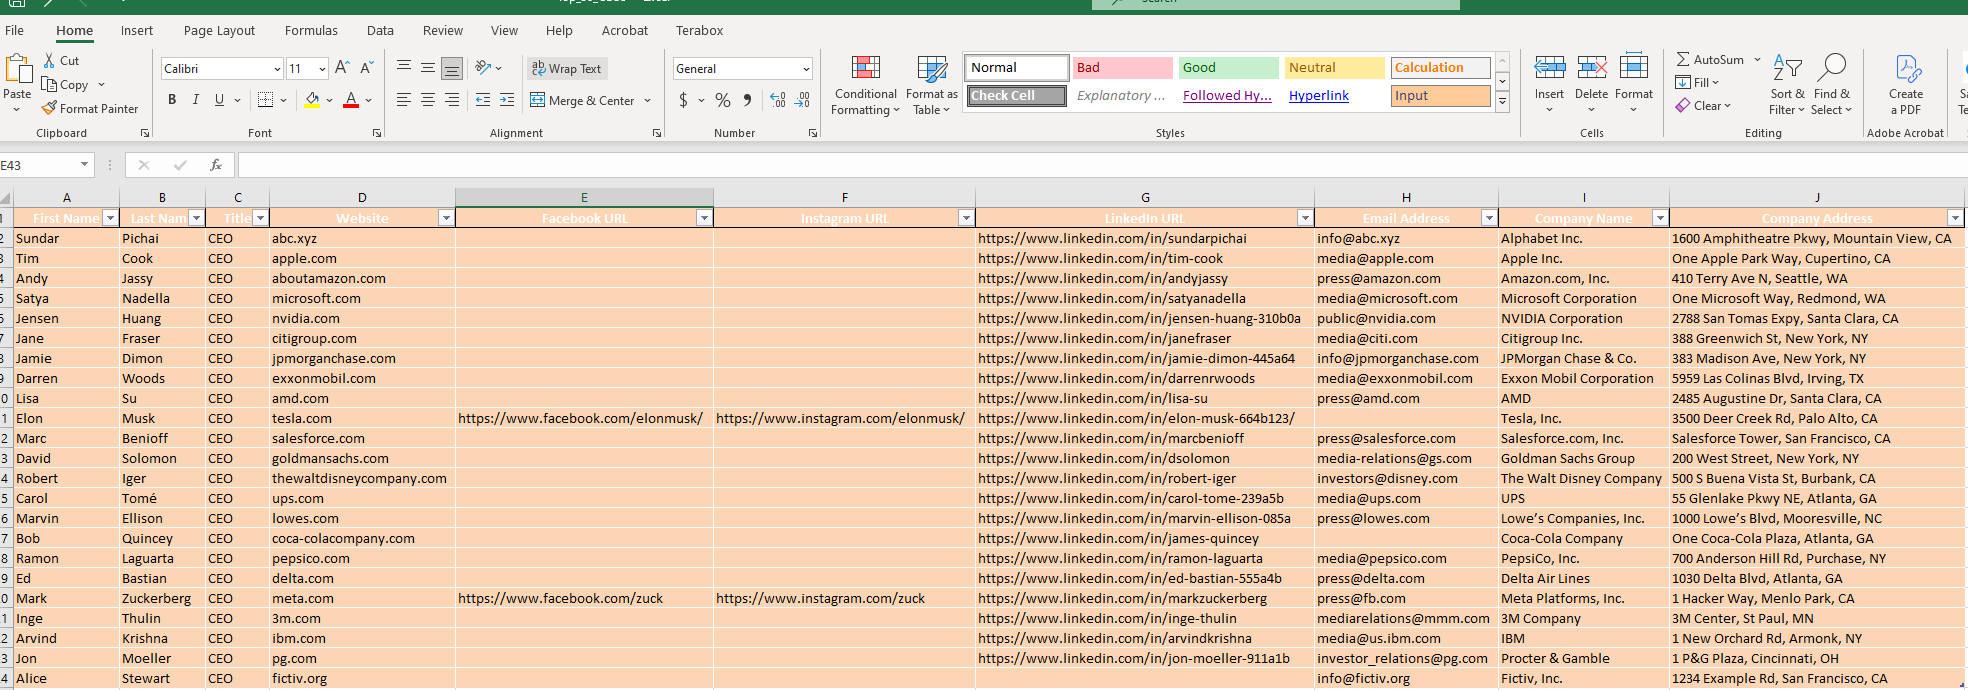Switch to Page Layout tab
1968x690 pixels.
(x=219, y=31)
